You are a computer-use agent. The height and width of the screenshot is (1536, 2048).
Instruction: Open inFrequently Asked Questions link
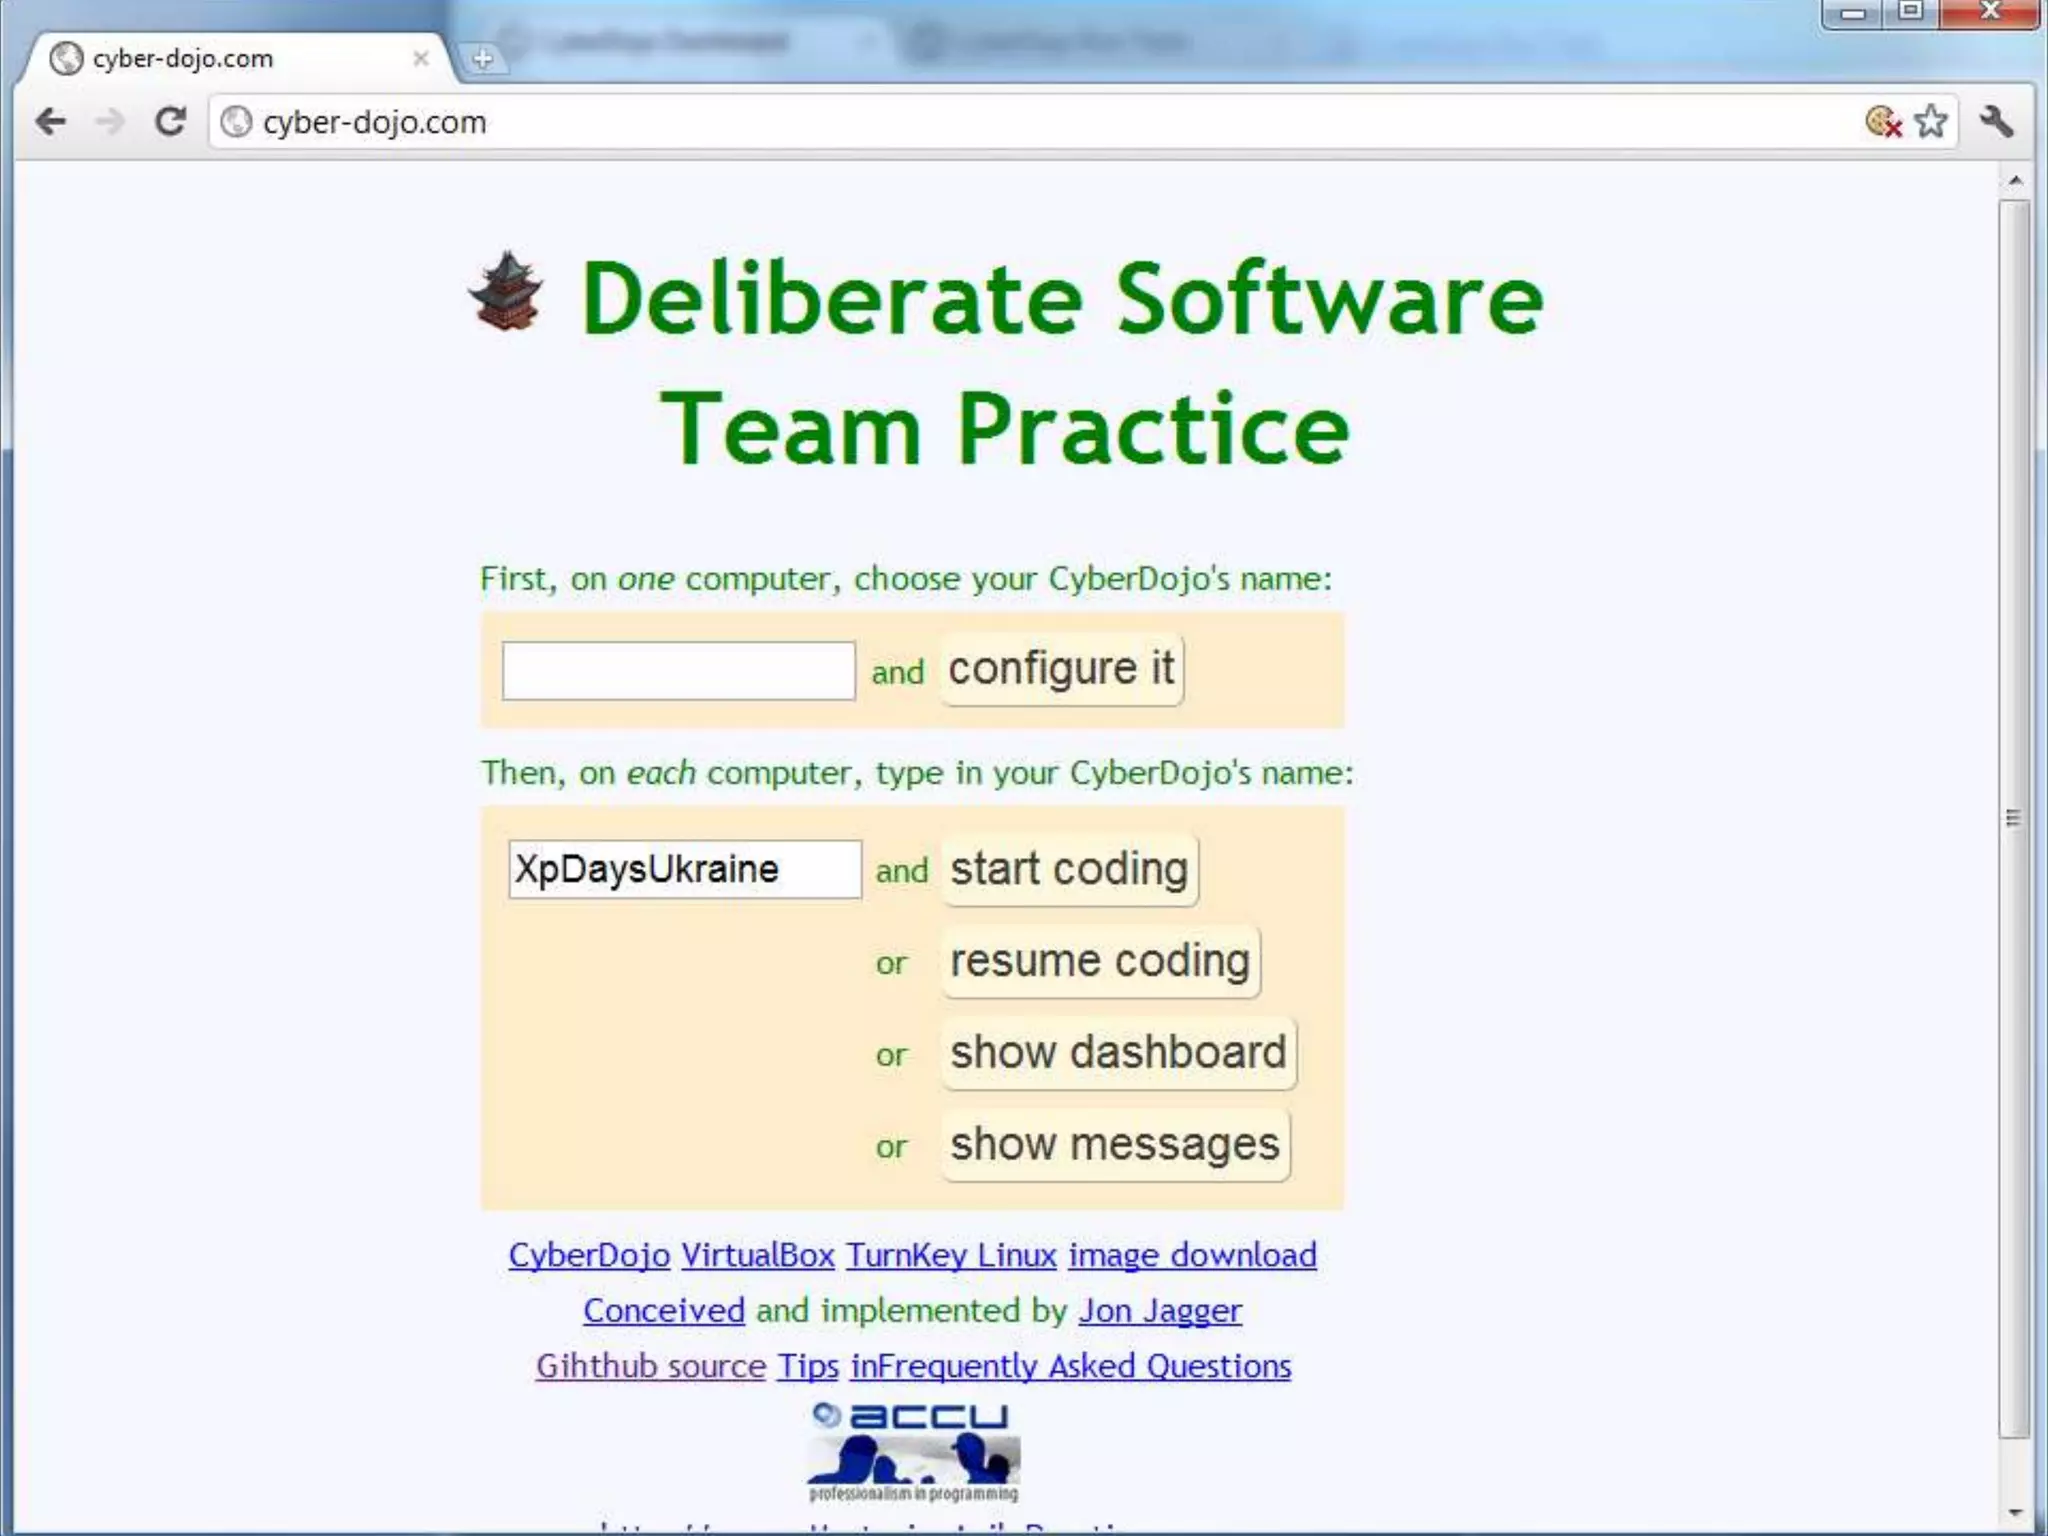pyautogui.click(x=1070, y=1366)
